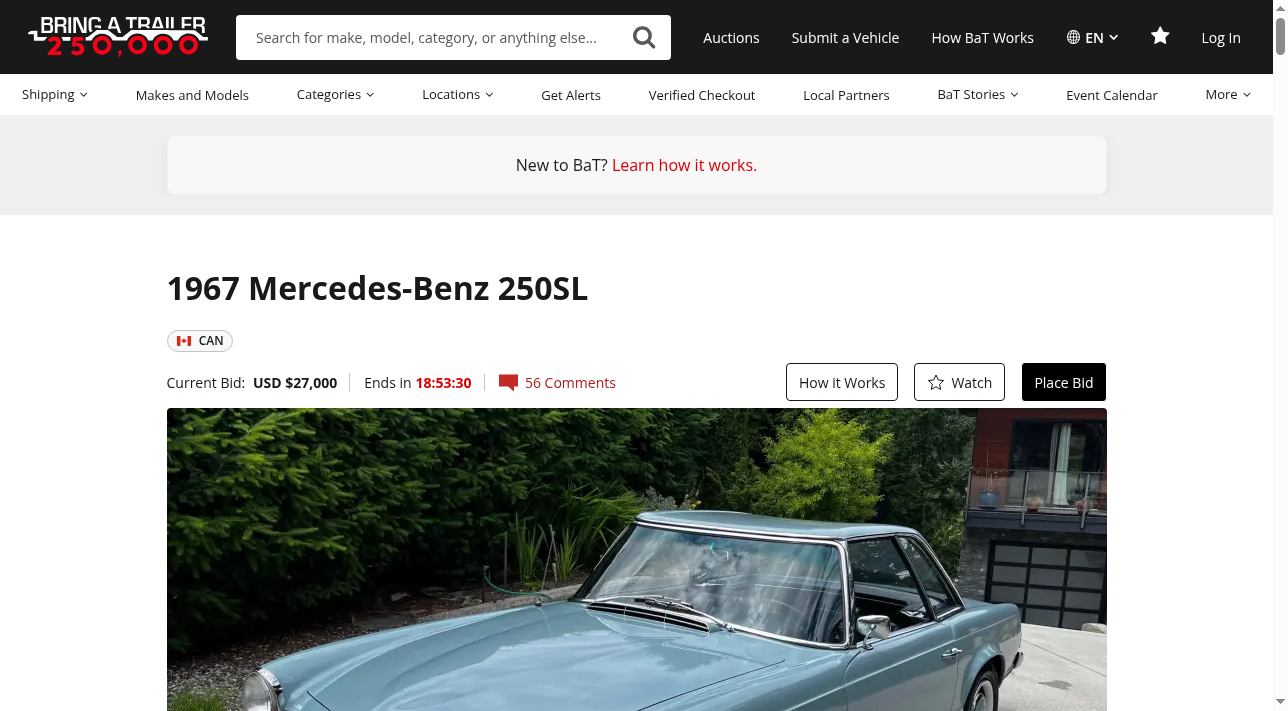
Task: Open the Get Alerts page
Action: pos(571,95)
